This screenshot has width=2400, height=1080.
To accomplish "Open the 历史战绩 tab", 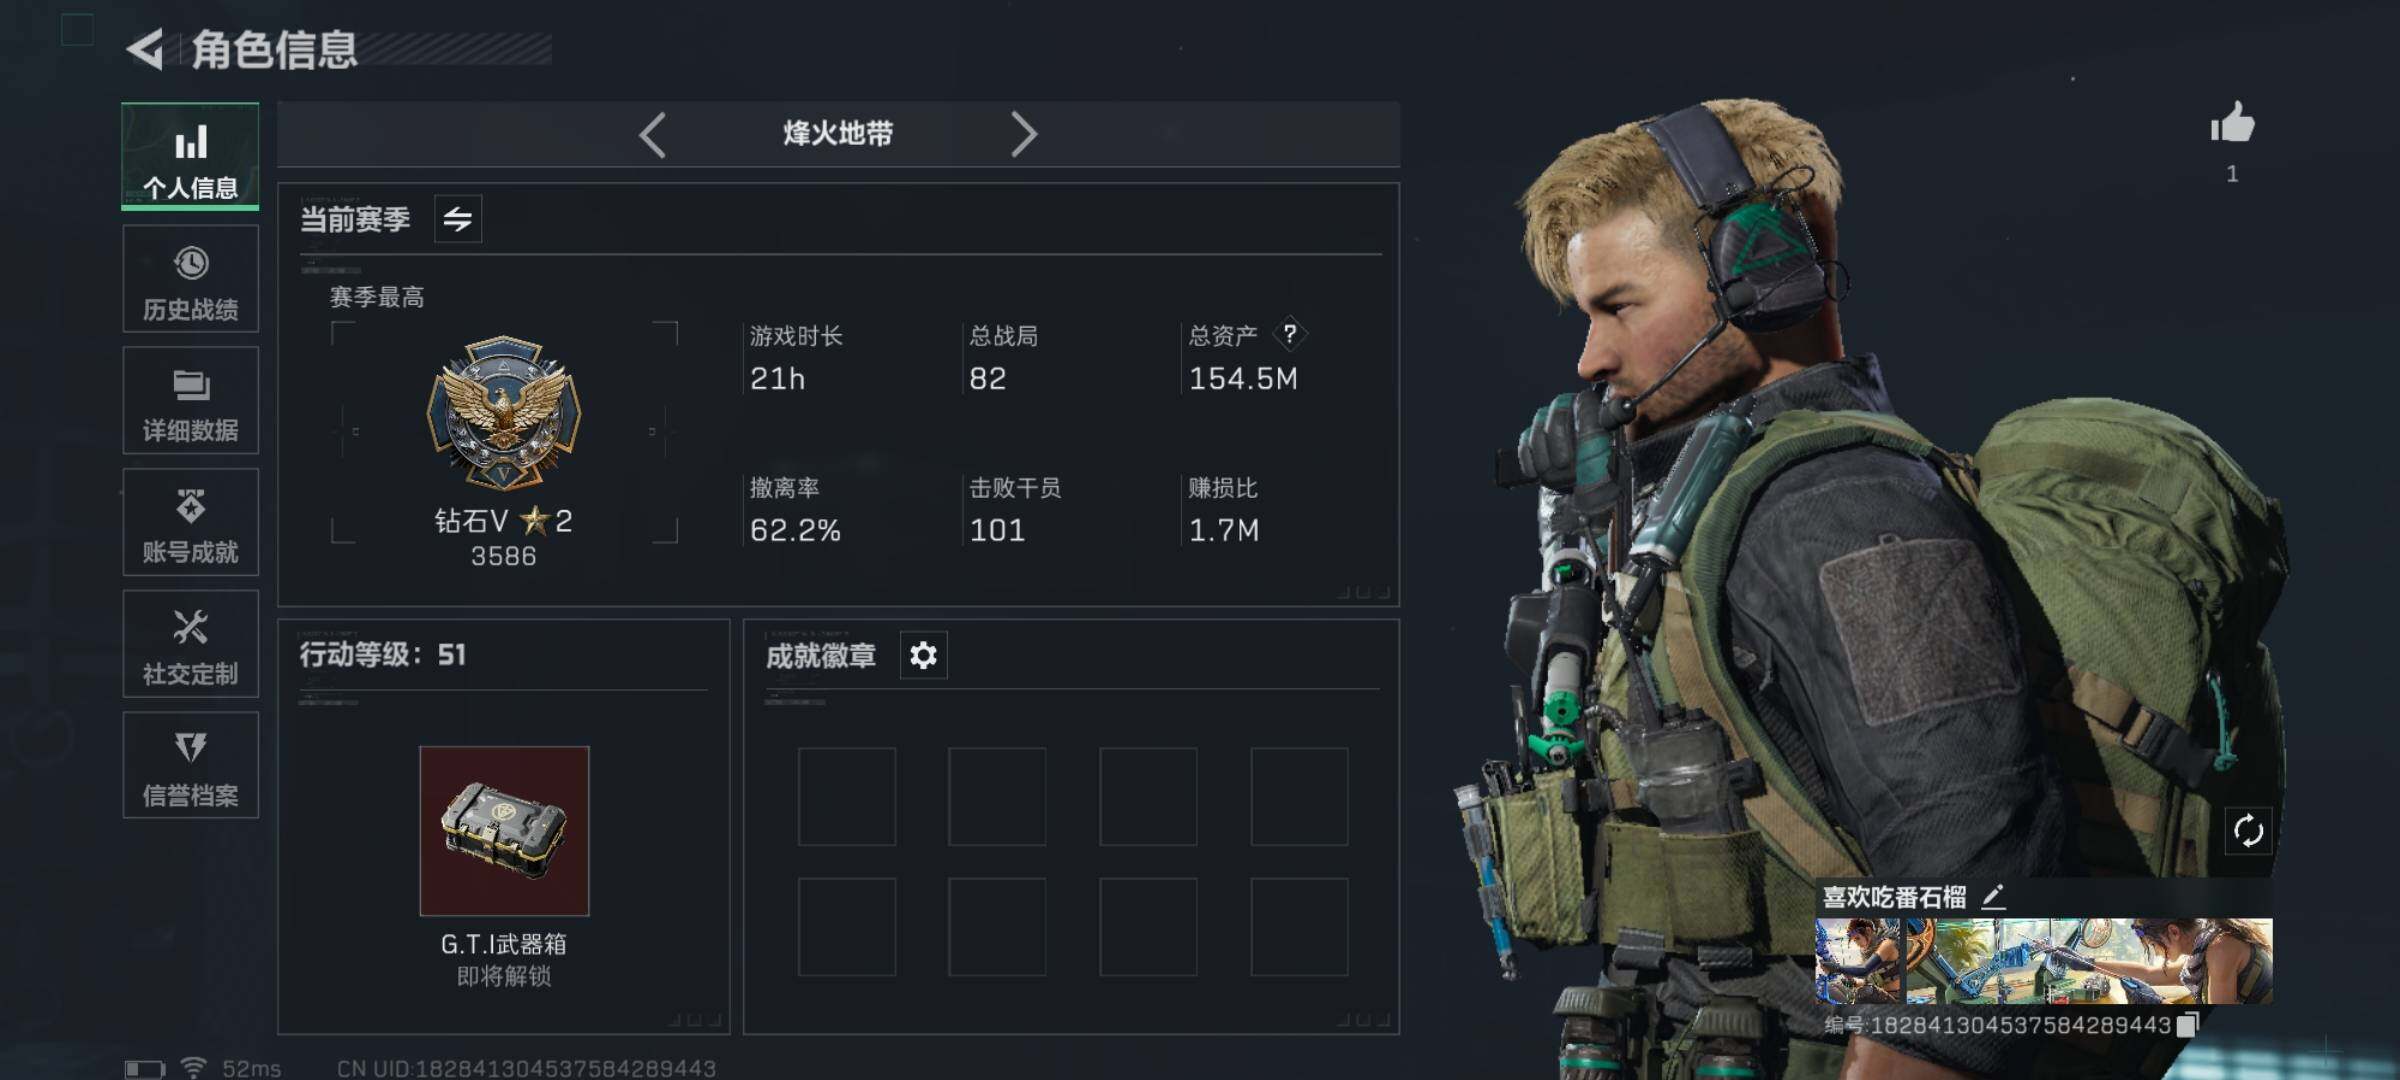I will coord(190,279).
